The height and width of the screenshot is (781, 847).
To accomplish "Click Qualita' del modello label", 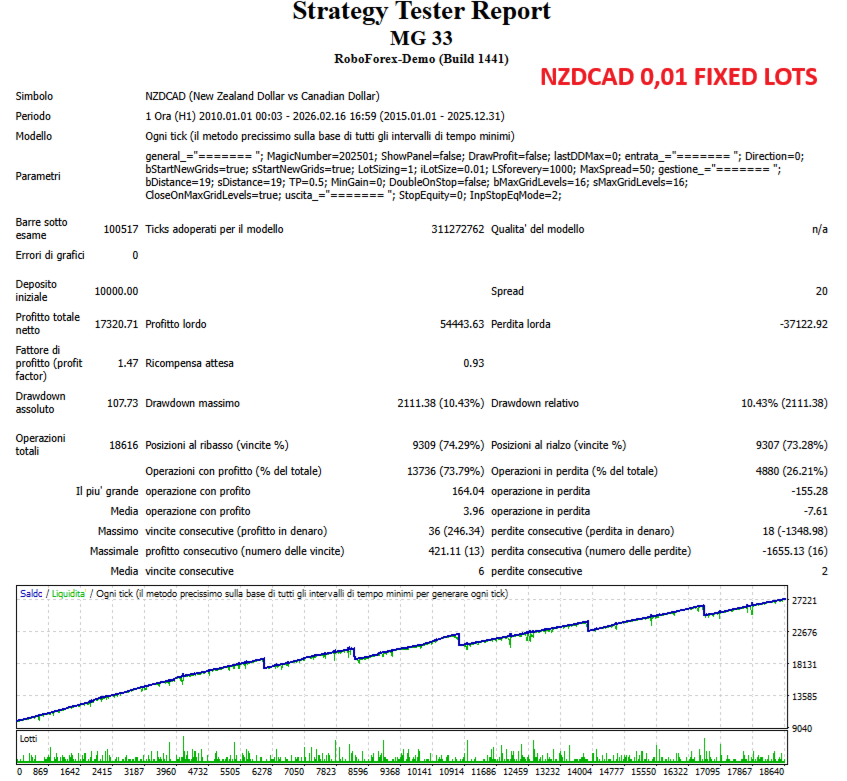I will tap(537, 229).
